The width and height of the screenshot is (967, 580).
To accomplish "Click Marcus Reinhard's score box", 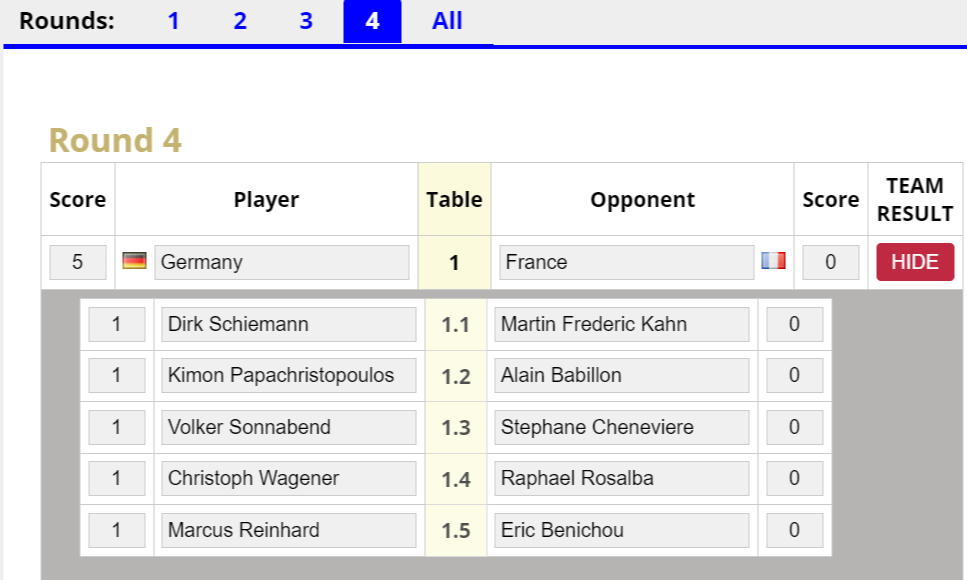I will pos(117,531).
